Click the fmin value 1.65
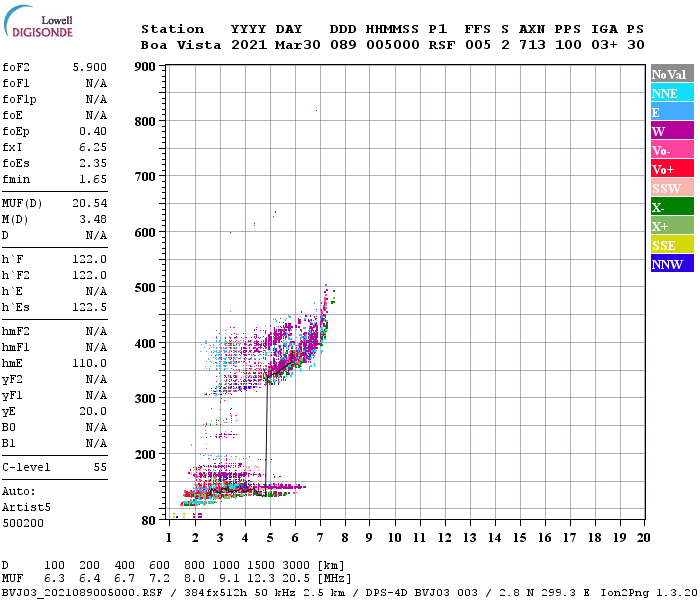Image resolution: width=700 pixels, height=600 pixels. (93, 179)
